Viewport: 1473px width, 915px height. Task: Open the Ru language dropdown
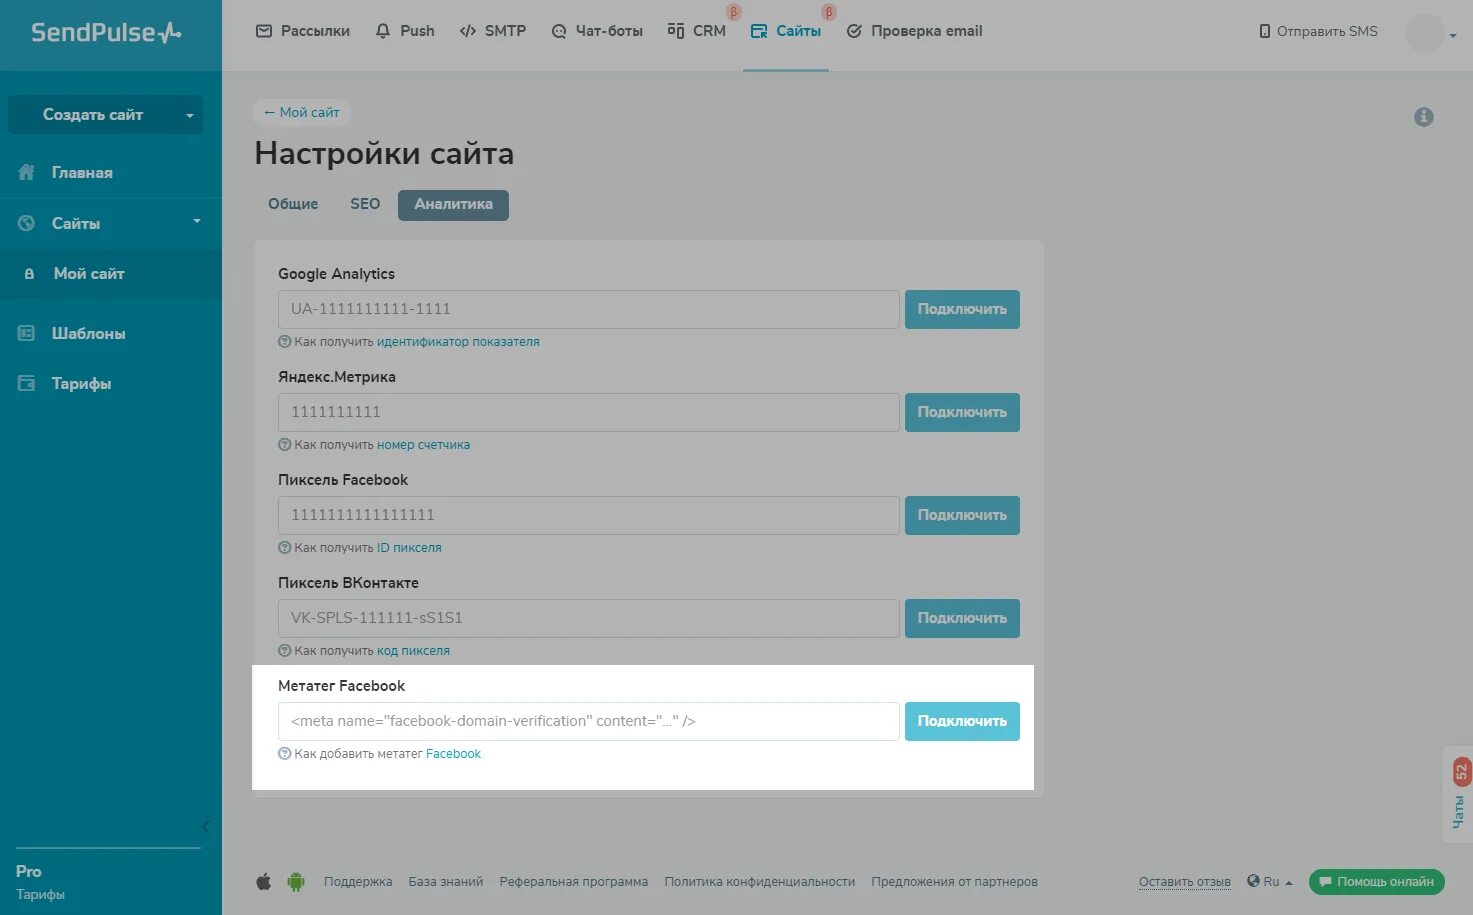(1270, 882)
